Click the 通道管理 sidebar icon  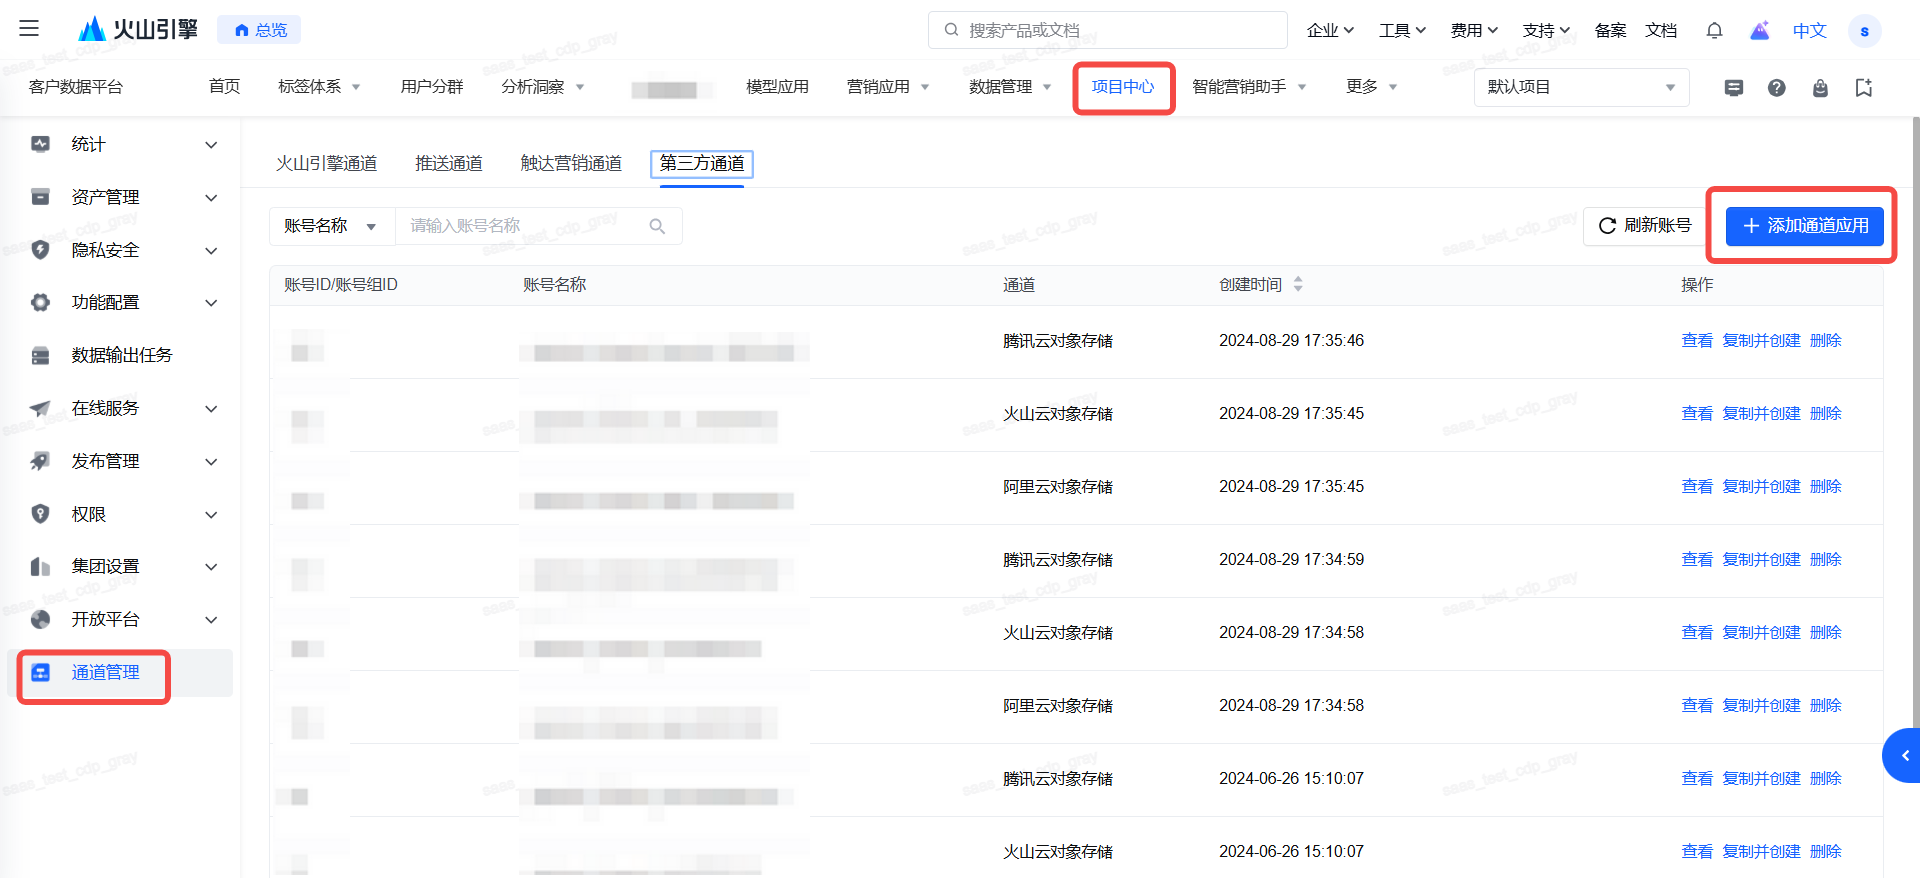[40, 672]
